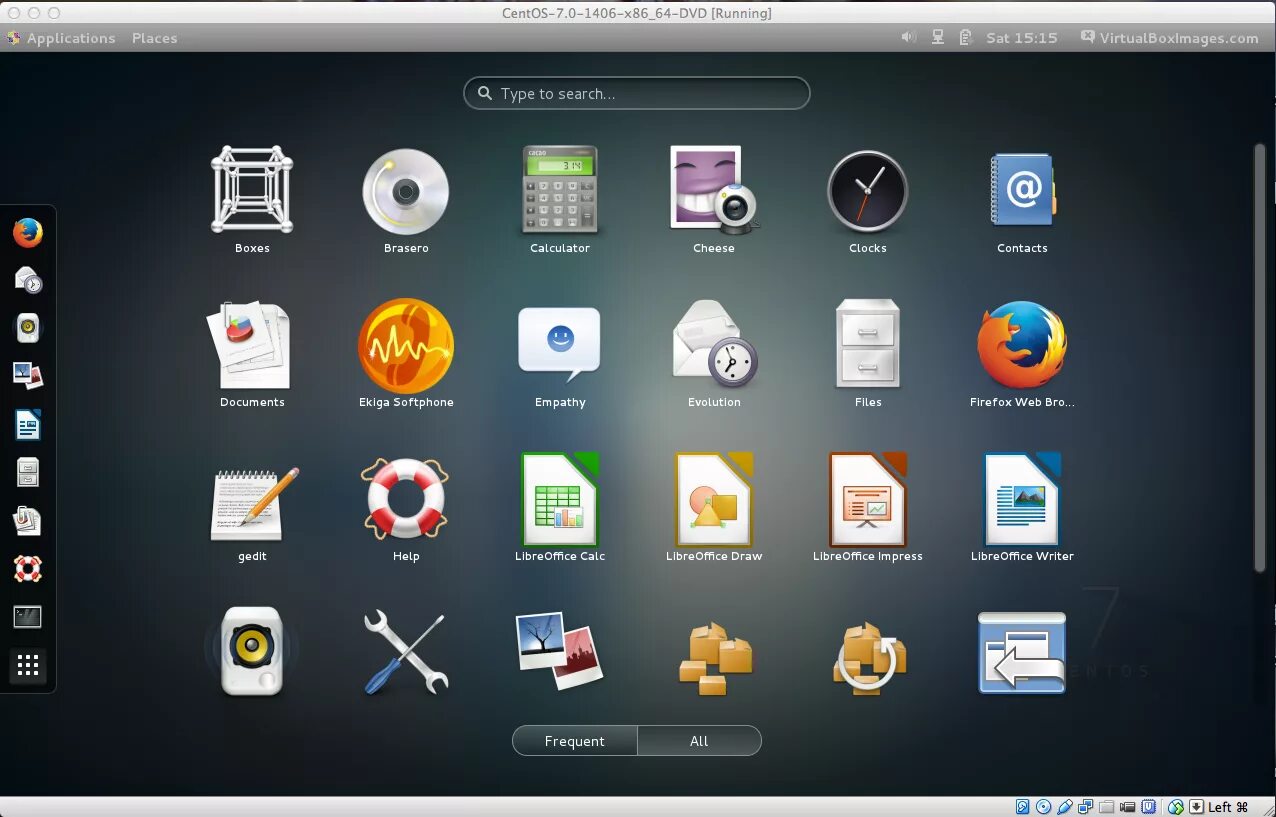Click the Show Applications grid button
1276x817 pixels.
click(28, 666)
